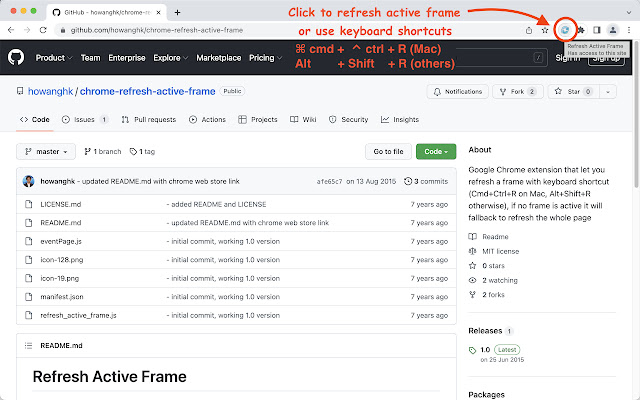Screen dimensions: 640x400
Task: Open the icon-19.png file
Action: (60, 278)
